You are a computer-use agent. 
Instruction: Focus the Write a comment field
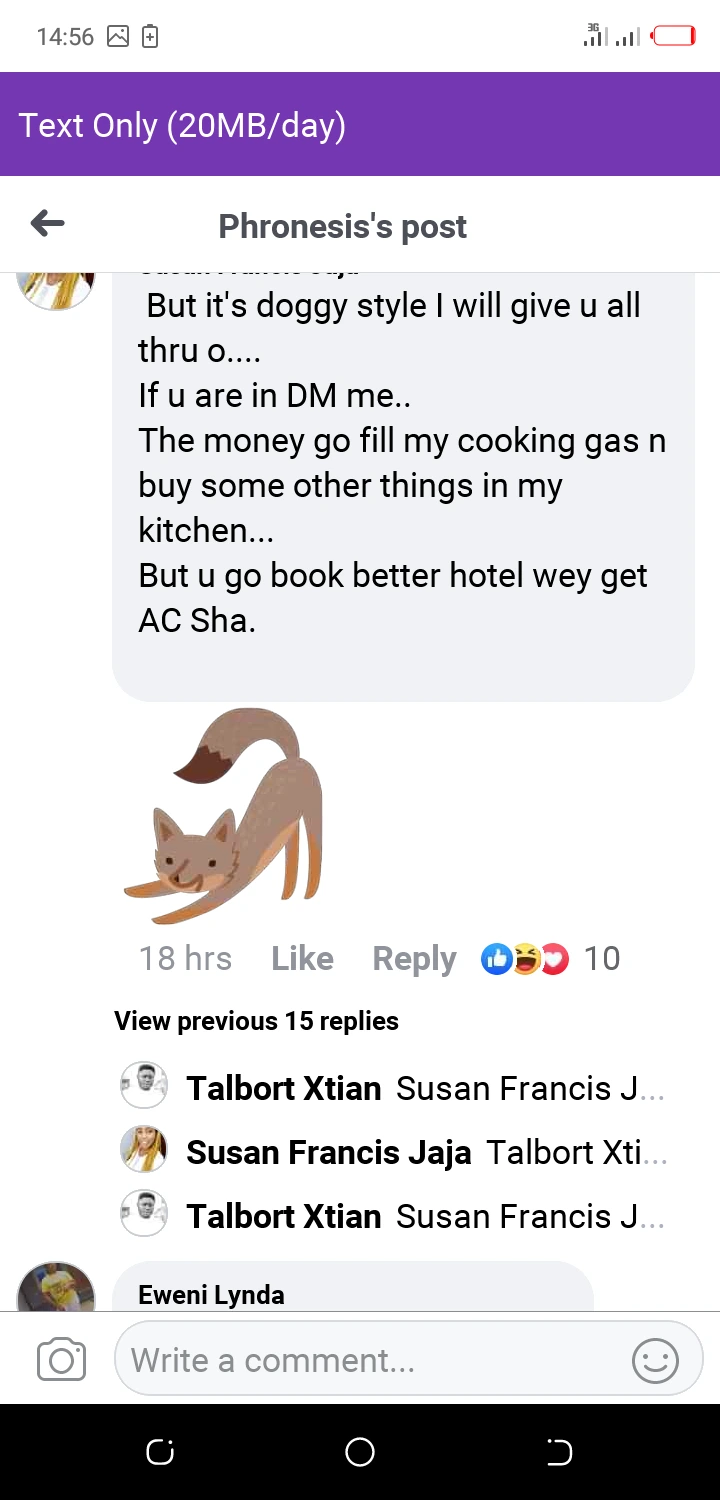[370, 1360]
